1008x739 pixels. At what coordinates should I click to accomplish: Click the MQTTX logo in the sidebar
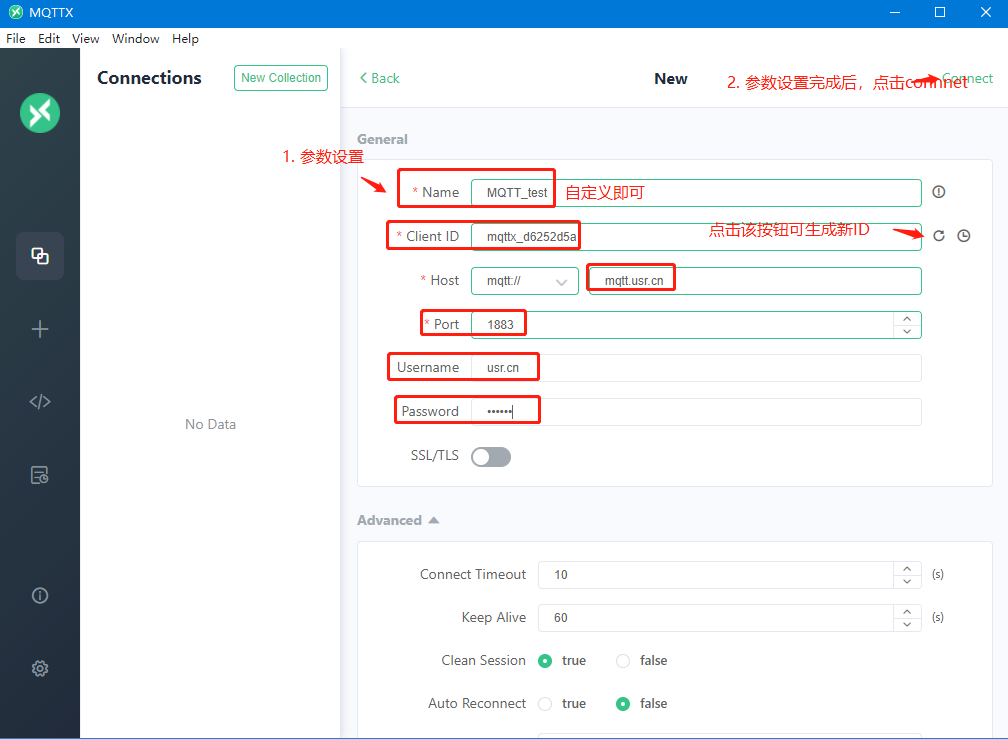pos(40,112)
